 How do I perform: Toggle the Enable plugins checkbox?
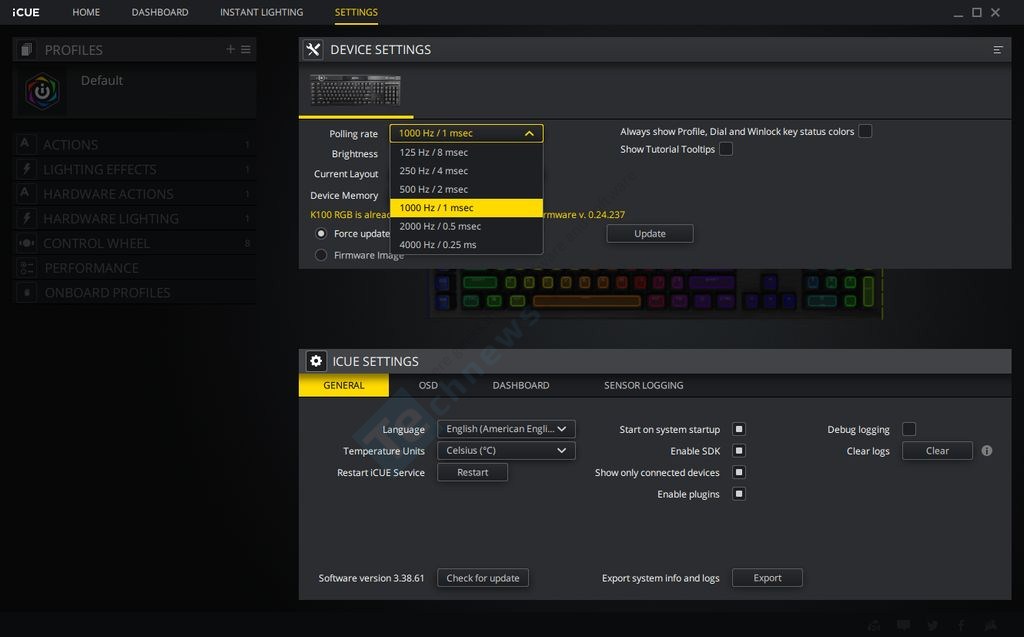[x=739, y=494]
